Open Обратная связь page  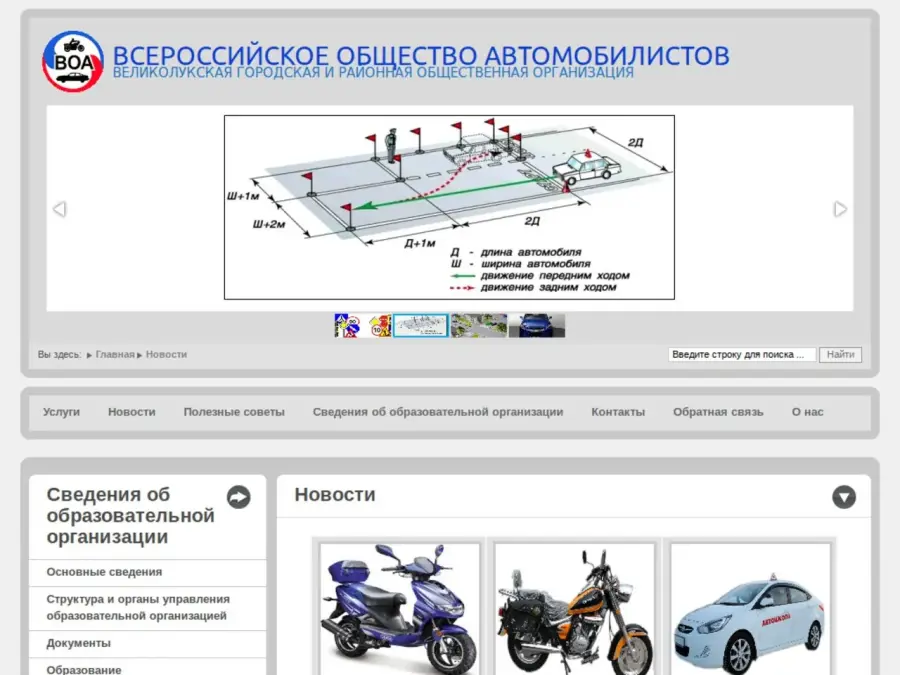point(718,412)
